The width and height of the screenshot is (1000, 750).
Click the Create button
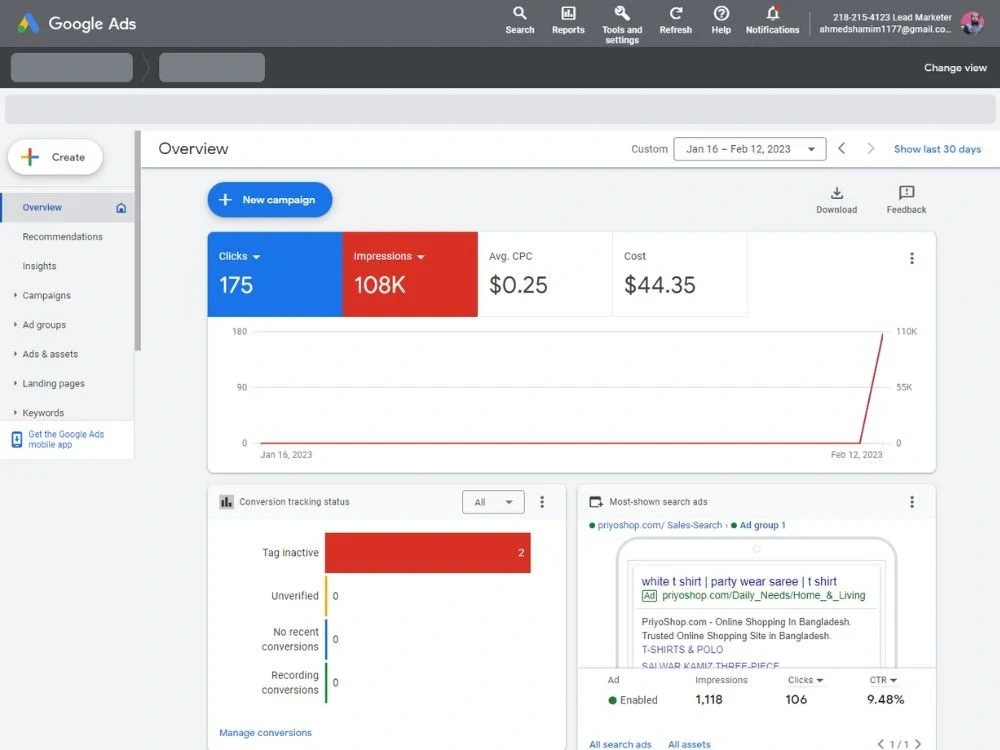point(55,157)
